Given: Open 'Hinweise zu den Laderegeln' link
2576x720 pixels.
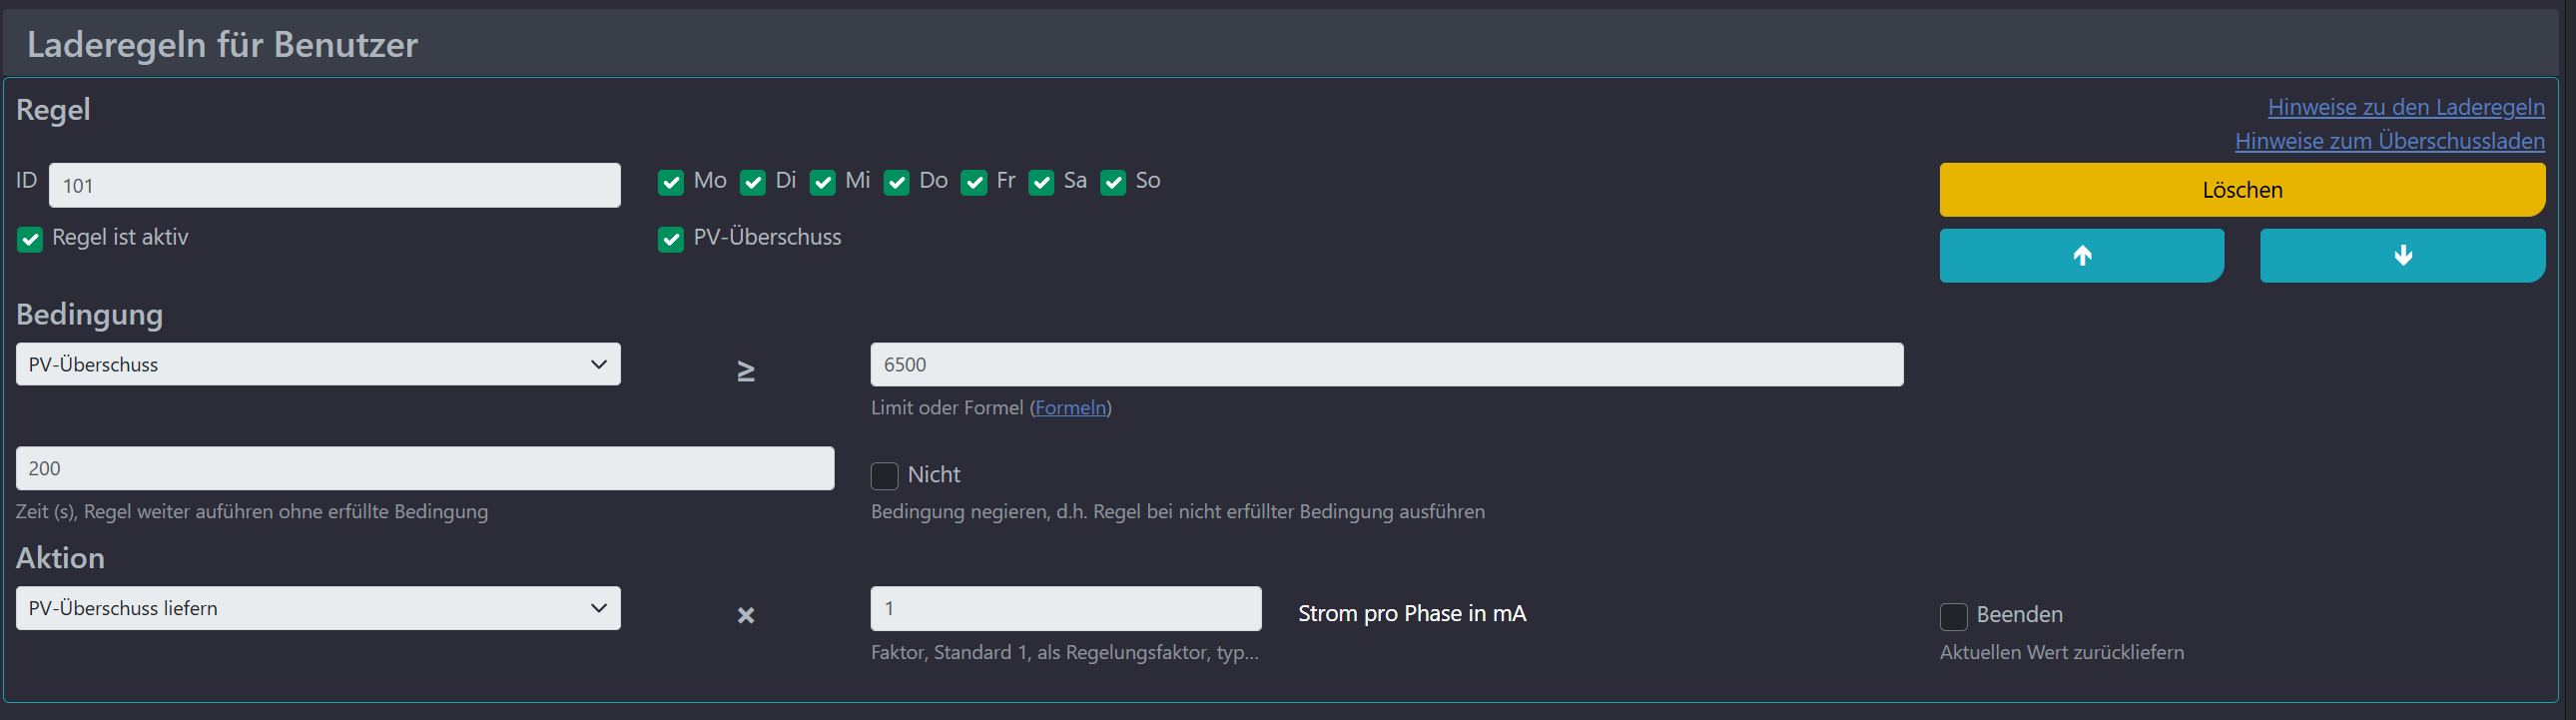Looking at the screenshot, I should pyautogui.click(x=2406, y=107).
